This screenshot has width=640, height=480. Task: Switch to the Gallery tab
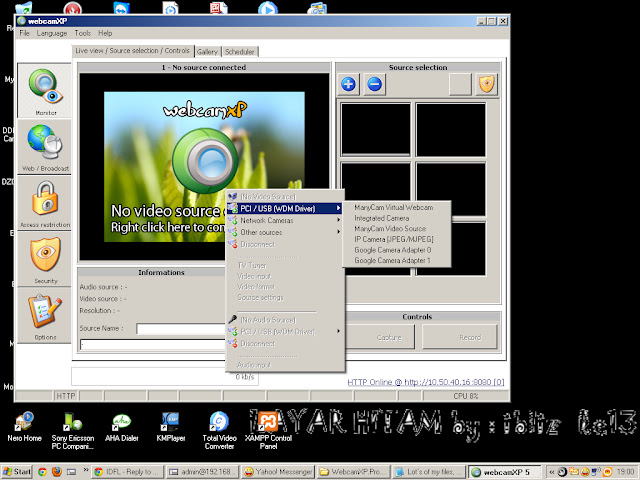click(x=207, y=50)
